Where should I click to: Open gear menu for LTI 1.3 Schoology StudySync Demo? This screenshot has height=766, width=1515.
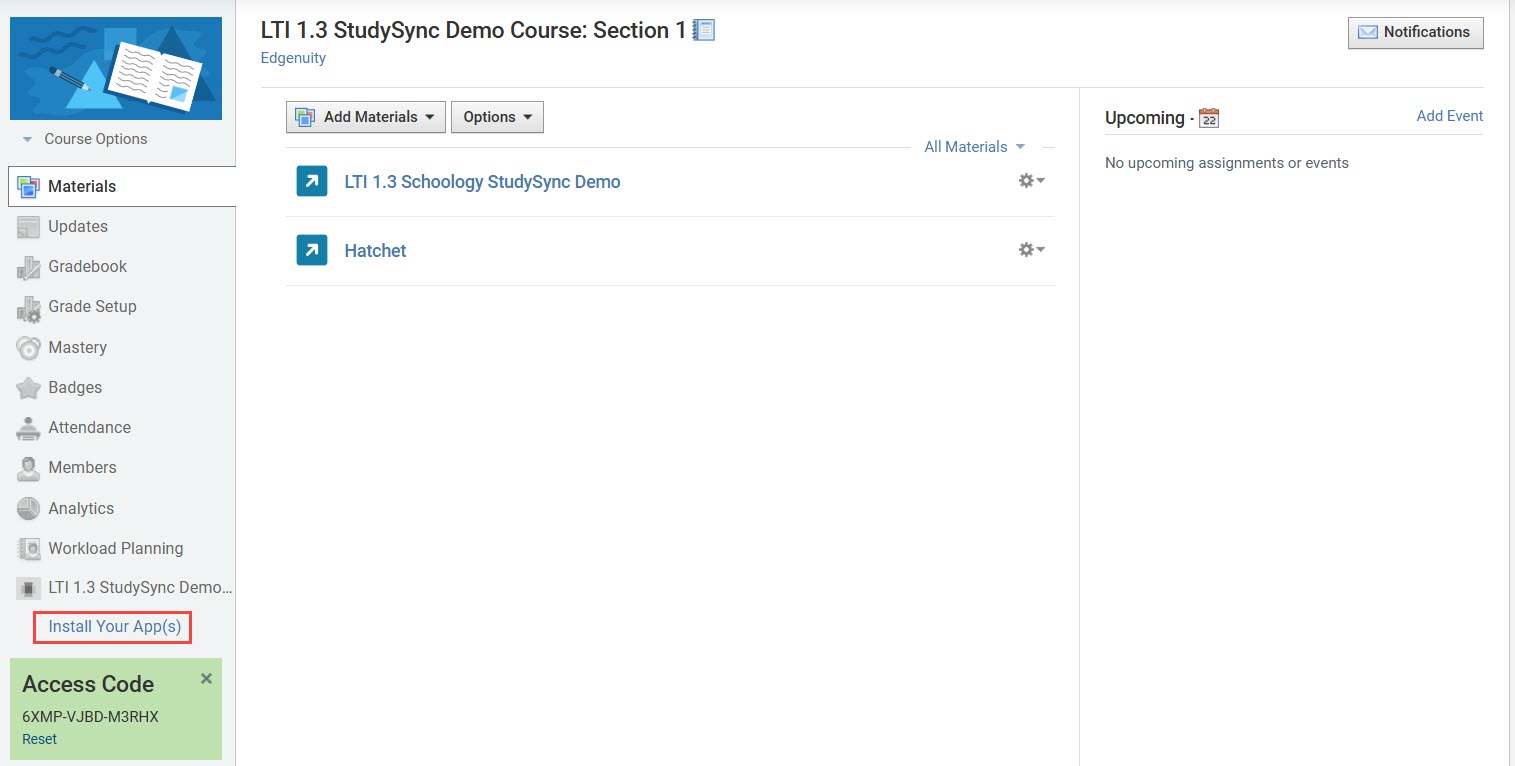pos(1031,181)
